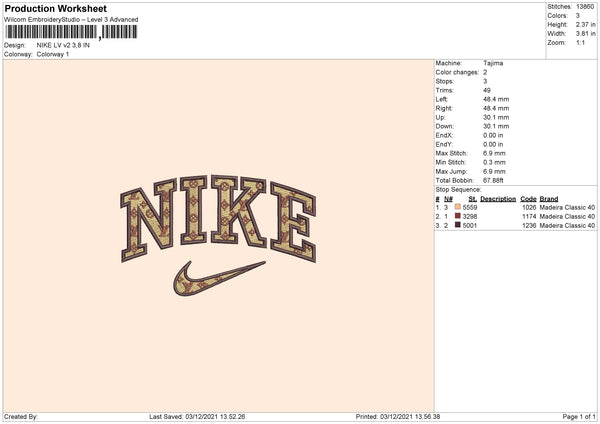The image size is (600, 424).
Task: Click the peach color swatch for 5559
Action: click(458, 207)
